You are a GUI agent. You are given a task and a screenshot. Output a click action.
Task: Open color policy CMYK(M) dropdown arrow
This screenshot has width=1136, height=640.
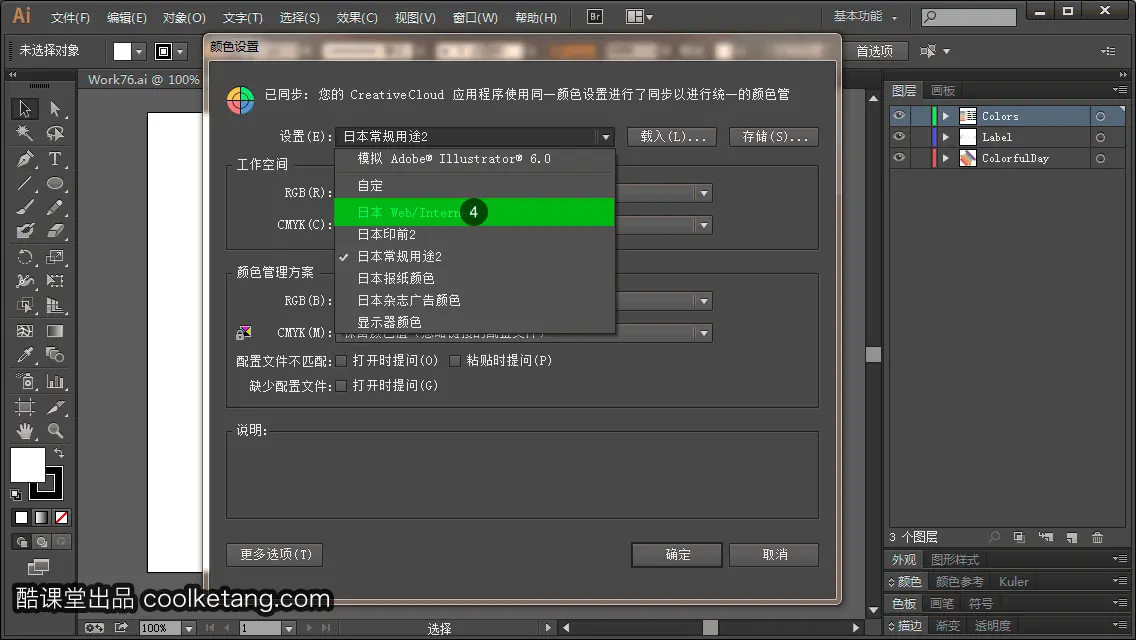(703, 333)
